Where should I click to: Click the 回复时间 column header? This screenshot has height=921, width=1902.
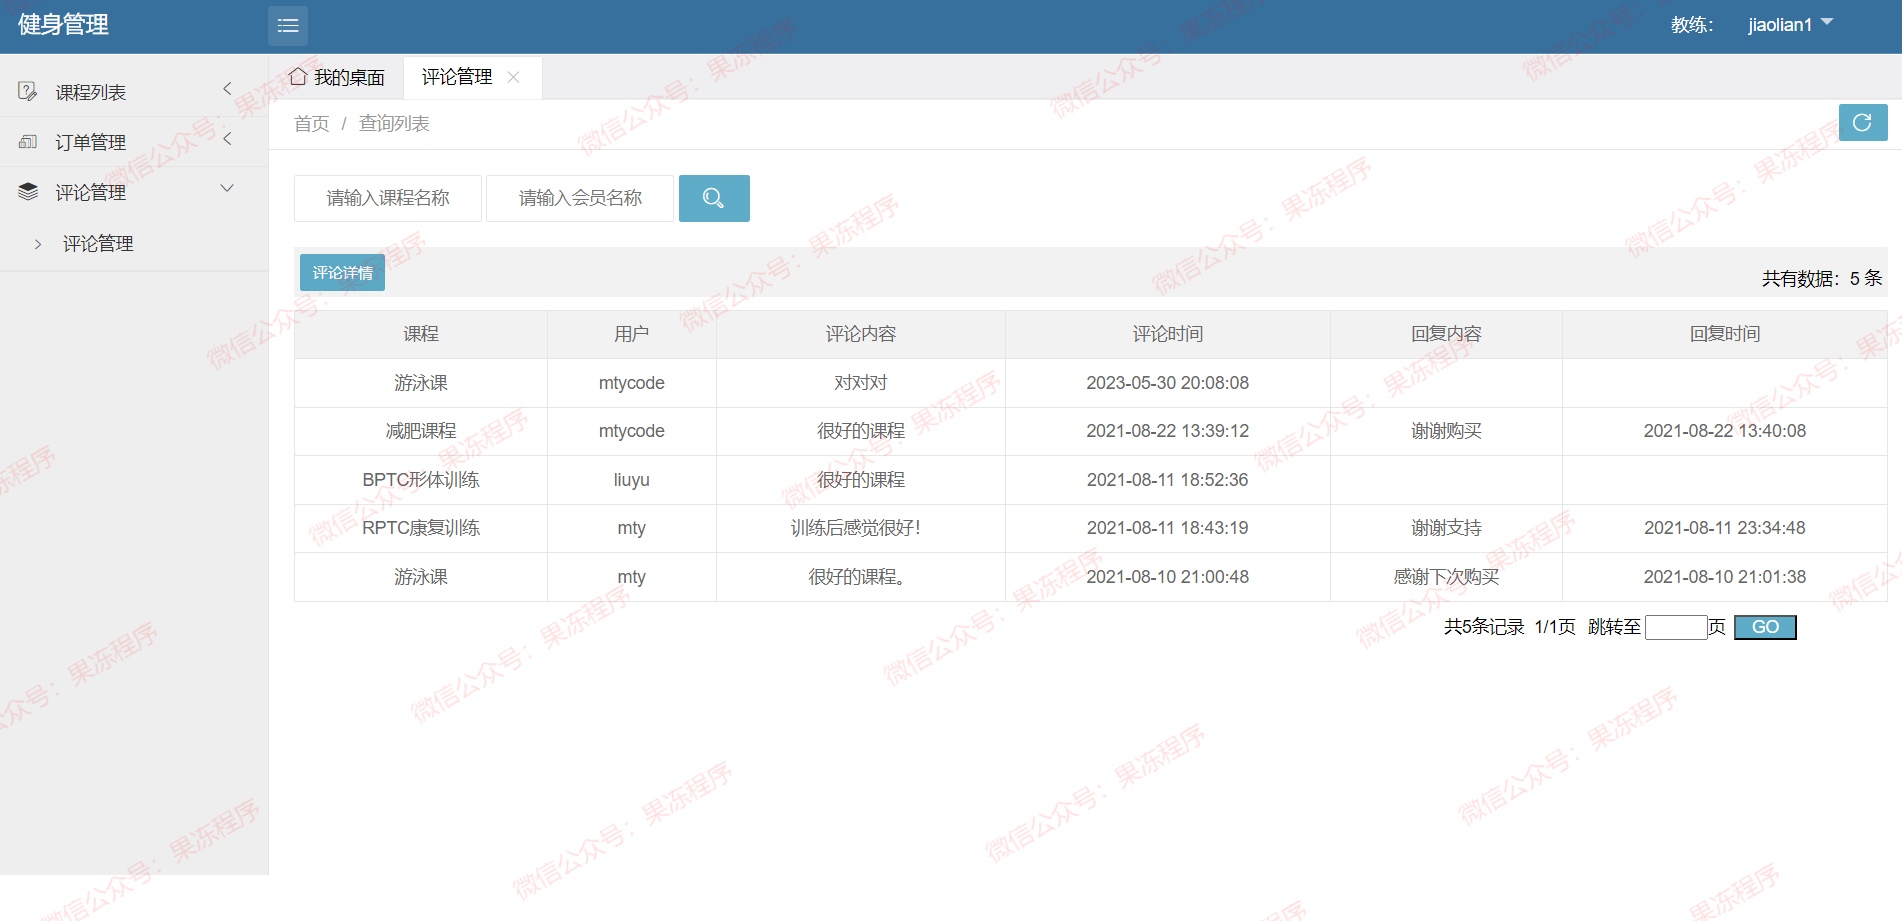(1725, 334)
